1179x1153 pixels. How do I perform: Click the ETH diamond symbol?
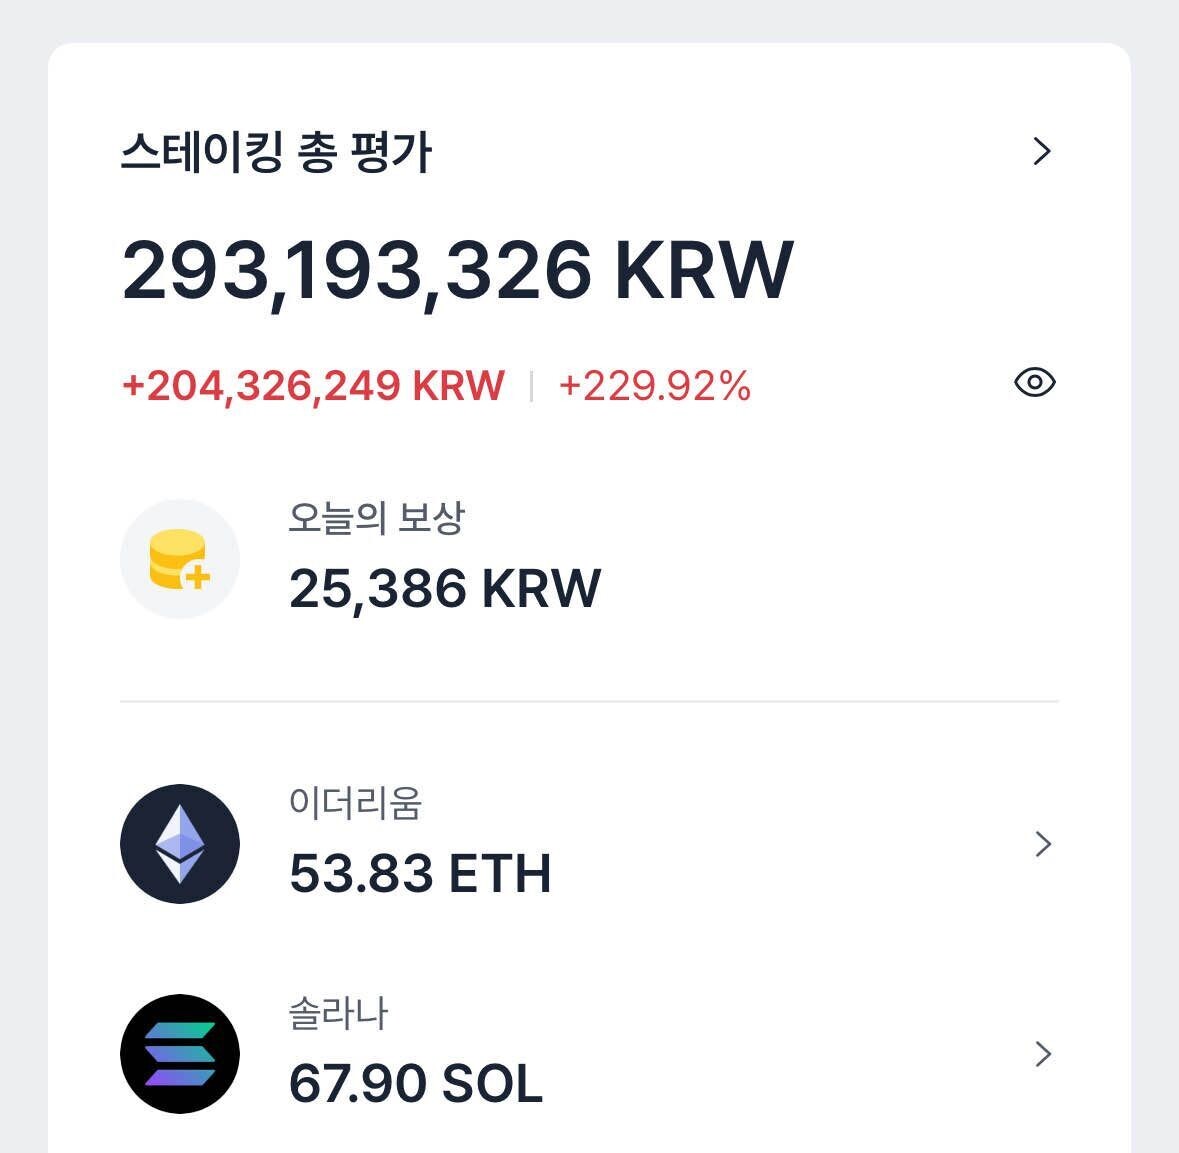[x=180, y=843]
